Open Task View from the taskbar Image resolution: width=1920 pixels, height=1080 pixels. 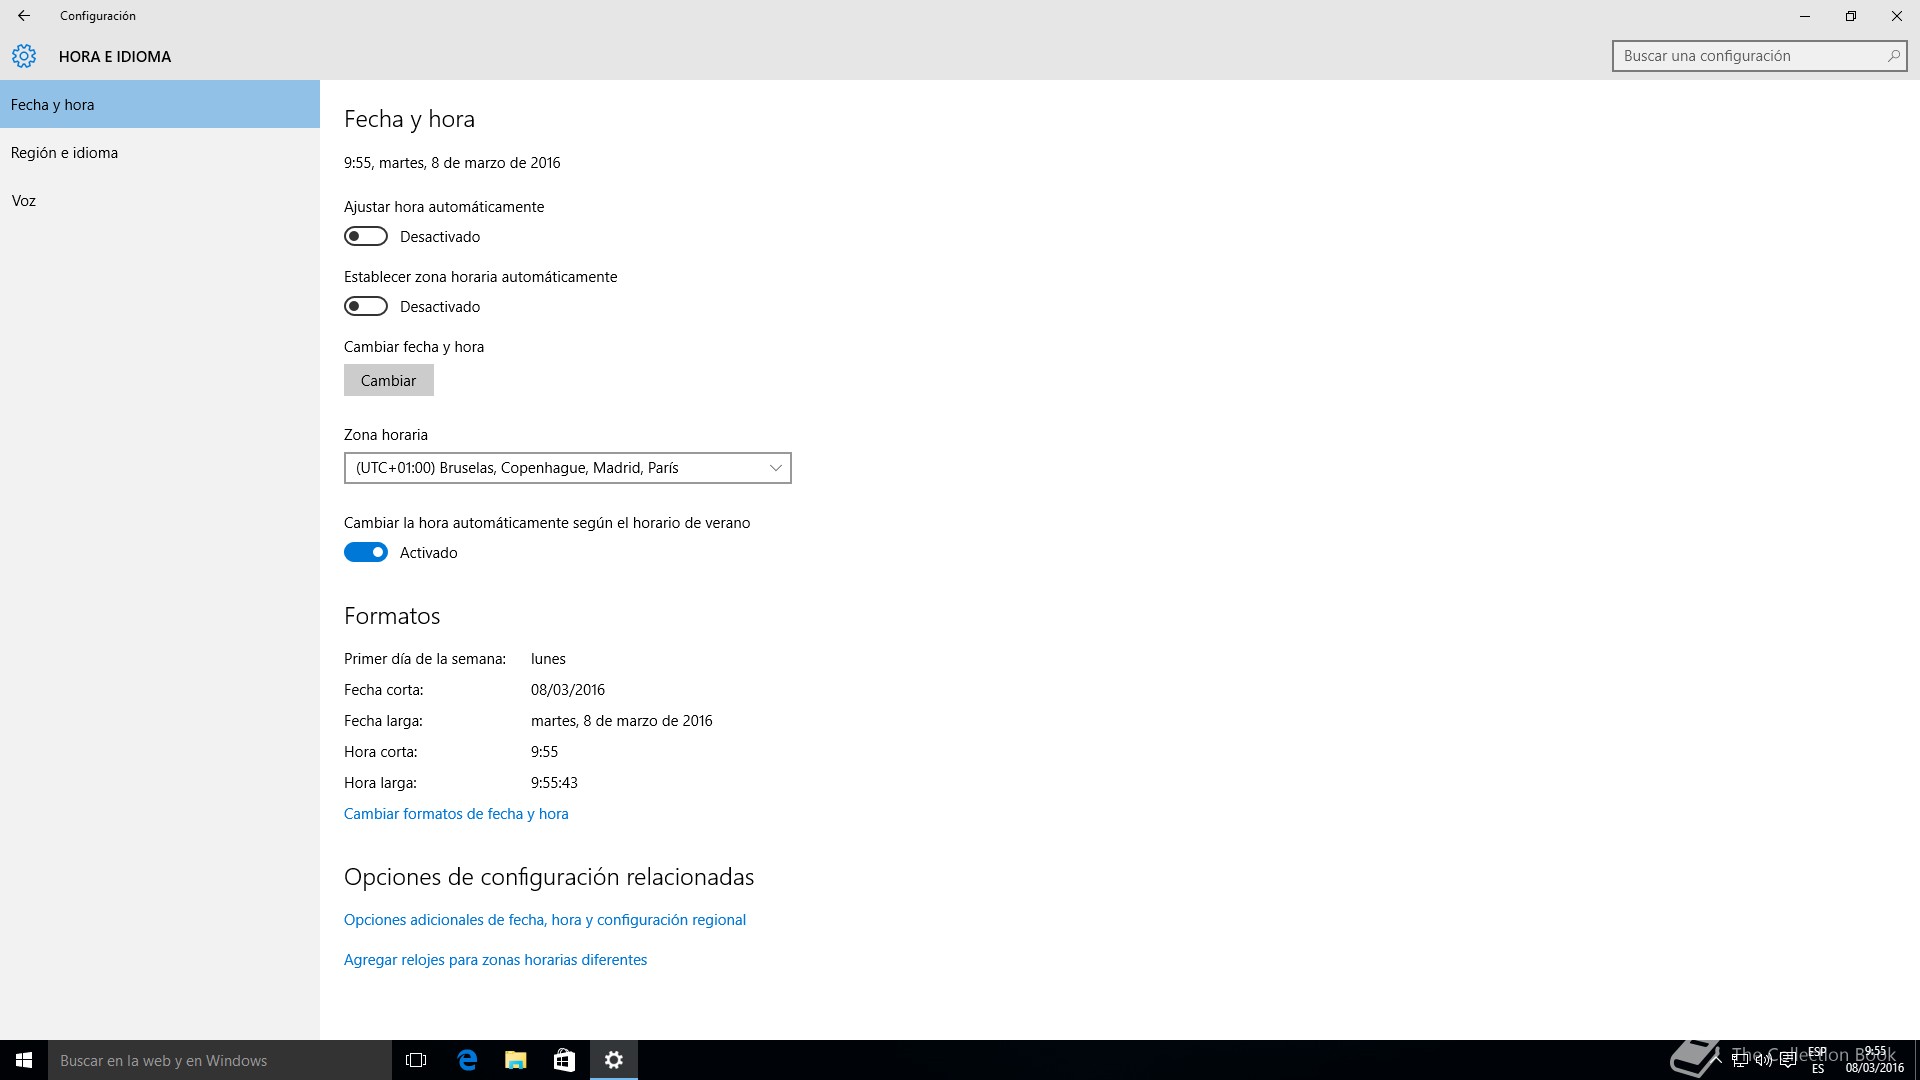[x=416, y=1060]
